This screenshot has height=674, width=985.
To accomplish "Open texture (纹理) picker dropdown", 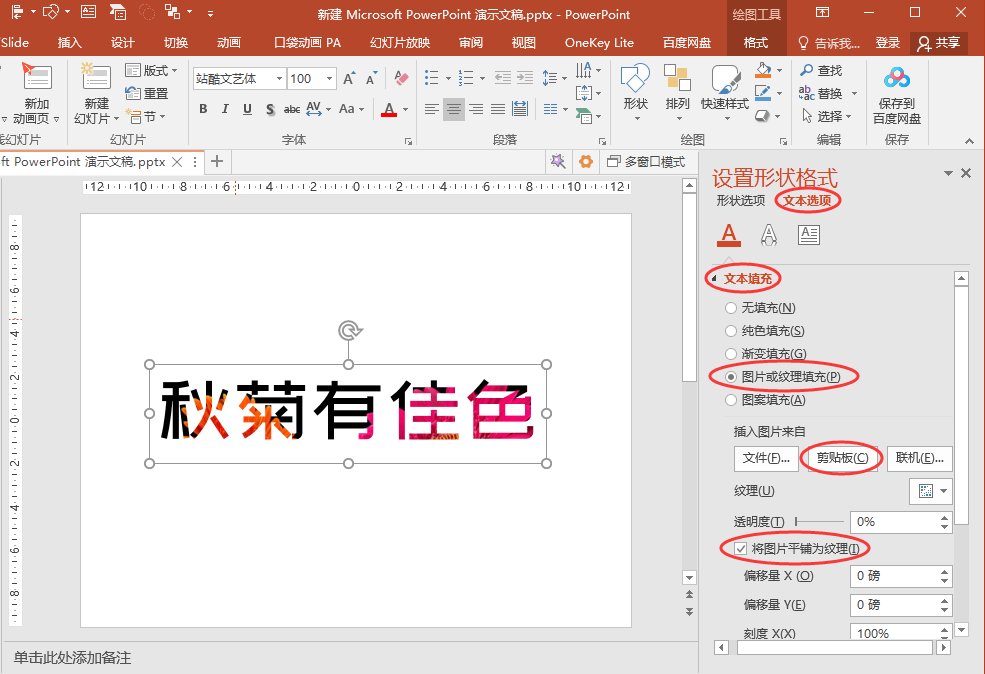I will click(931, 491).
